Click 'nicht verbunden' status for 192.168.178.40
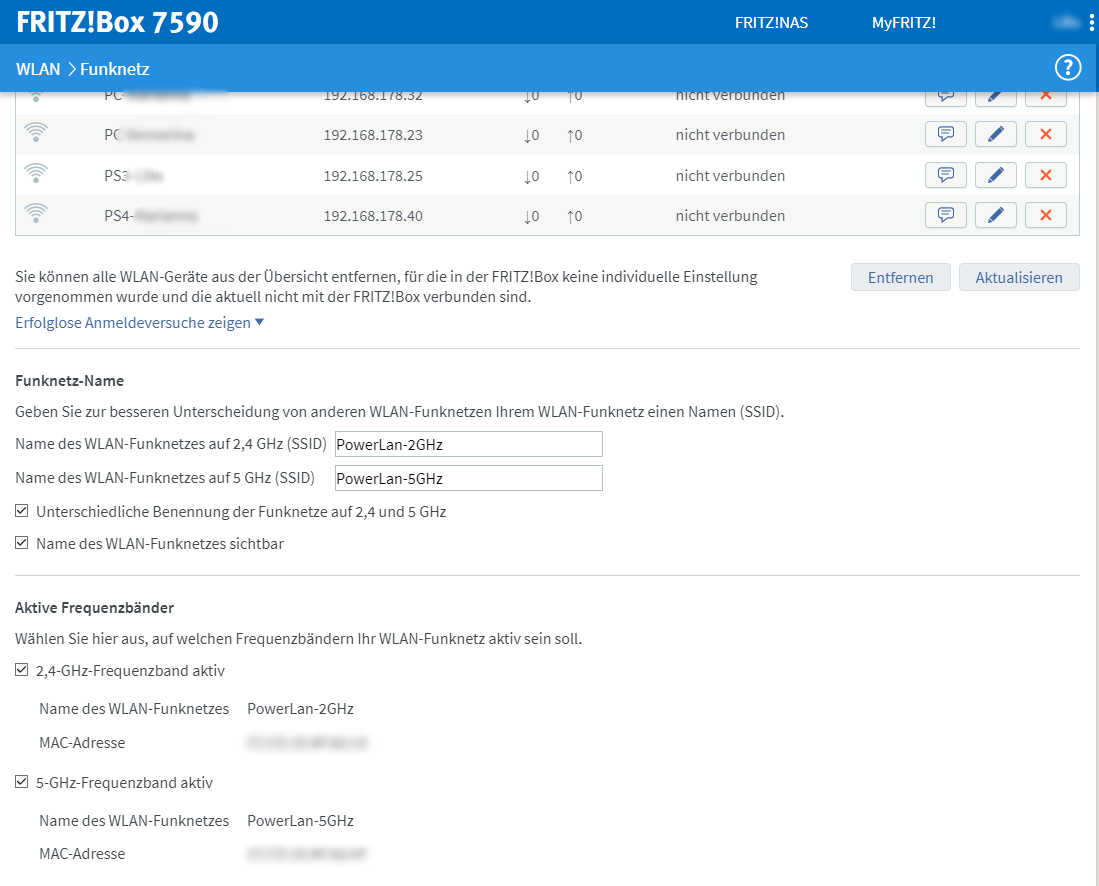Screen dimensions: 1099x886 click(730, 216)
